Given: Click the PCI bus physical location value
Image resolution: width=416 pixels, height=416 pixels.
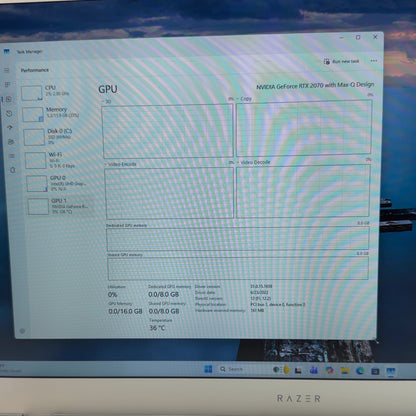Looking at the screenshot, I should 278,304.
